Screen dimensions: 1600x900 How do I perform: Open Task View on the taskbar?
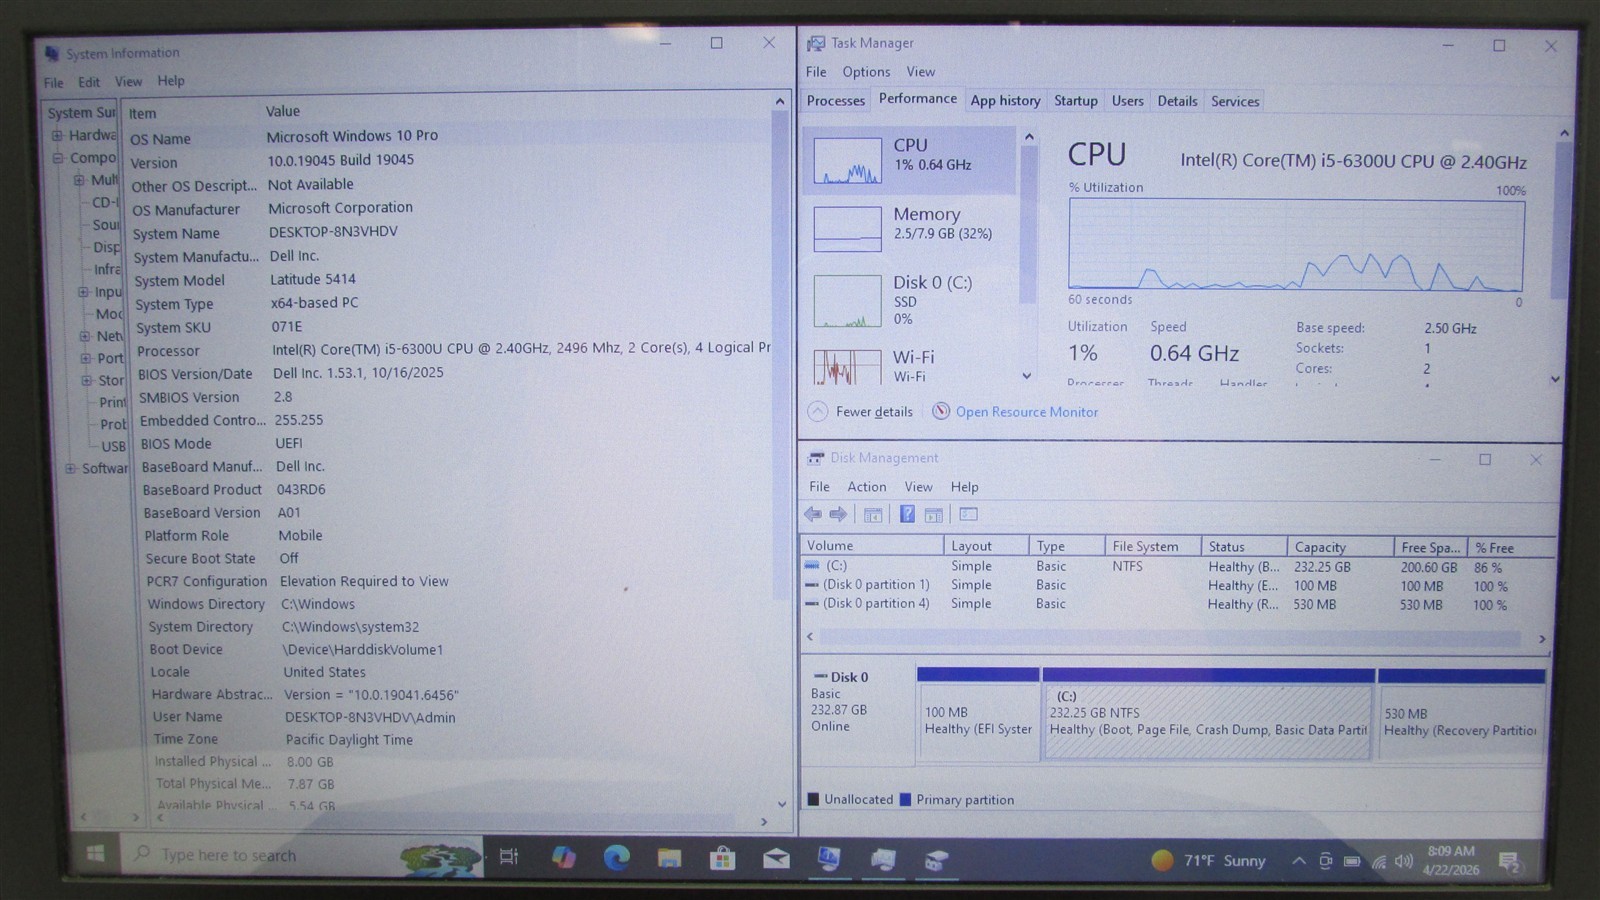click(x=509, y=856)
